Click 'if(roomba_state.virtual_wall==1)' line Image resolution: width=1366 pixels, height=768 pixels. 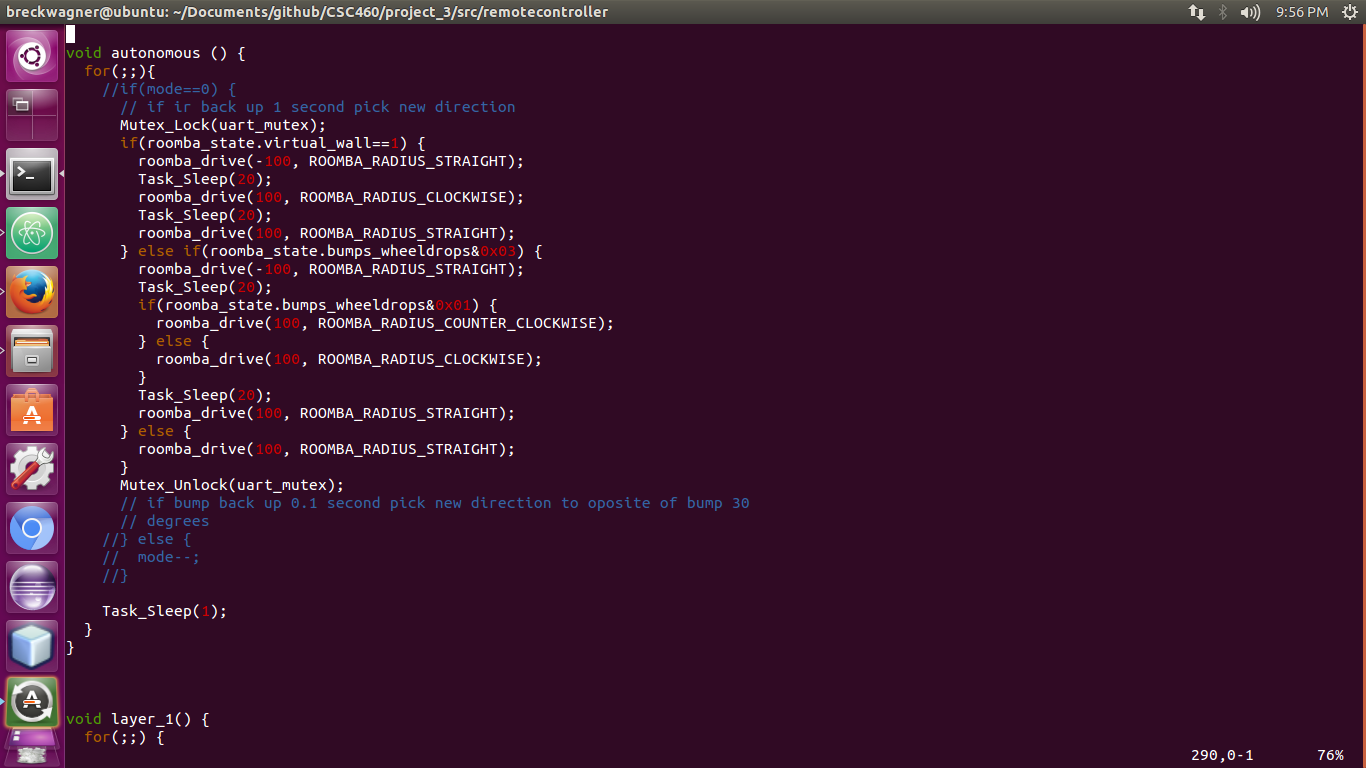click(x=273, y=143)
